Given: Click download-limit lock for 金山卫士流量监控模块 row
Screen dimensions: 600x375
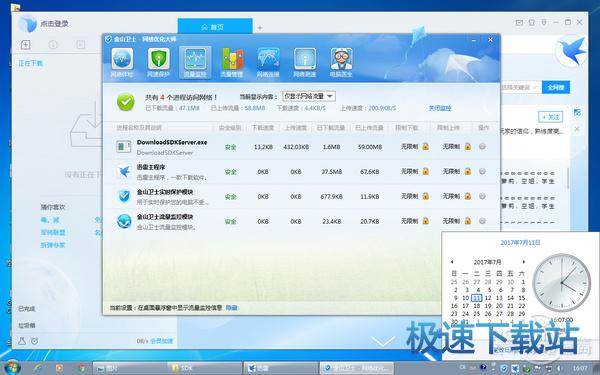Looking at the screenshot, I should pos(426,221).
